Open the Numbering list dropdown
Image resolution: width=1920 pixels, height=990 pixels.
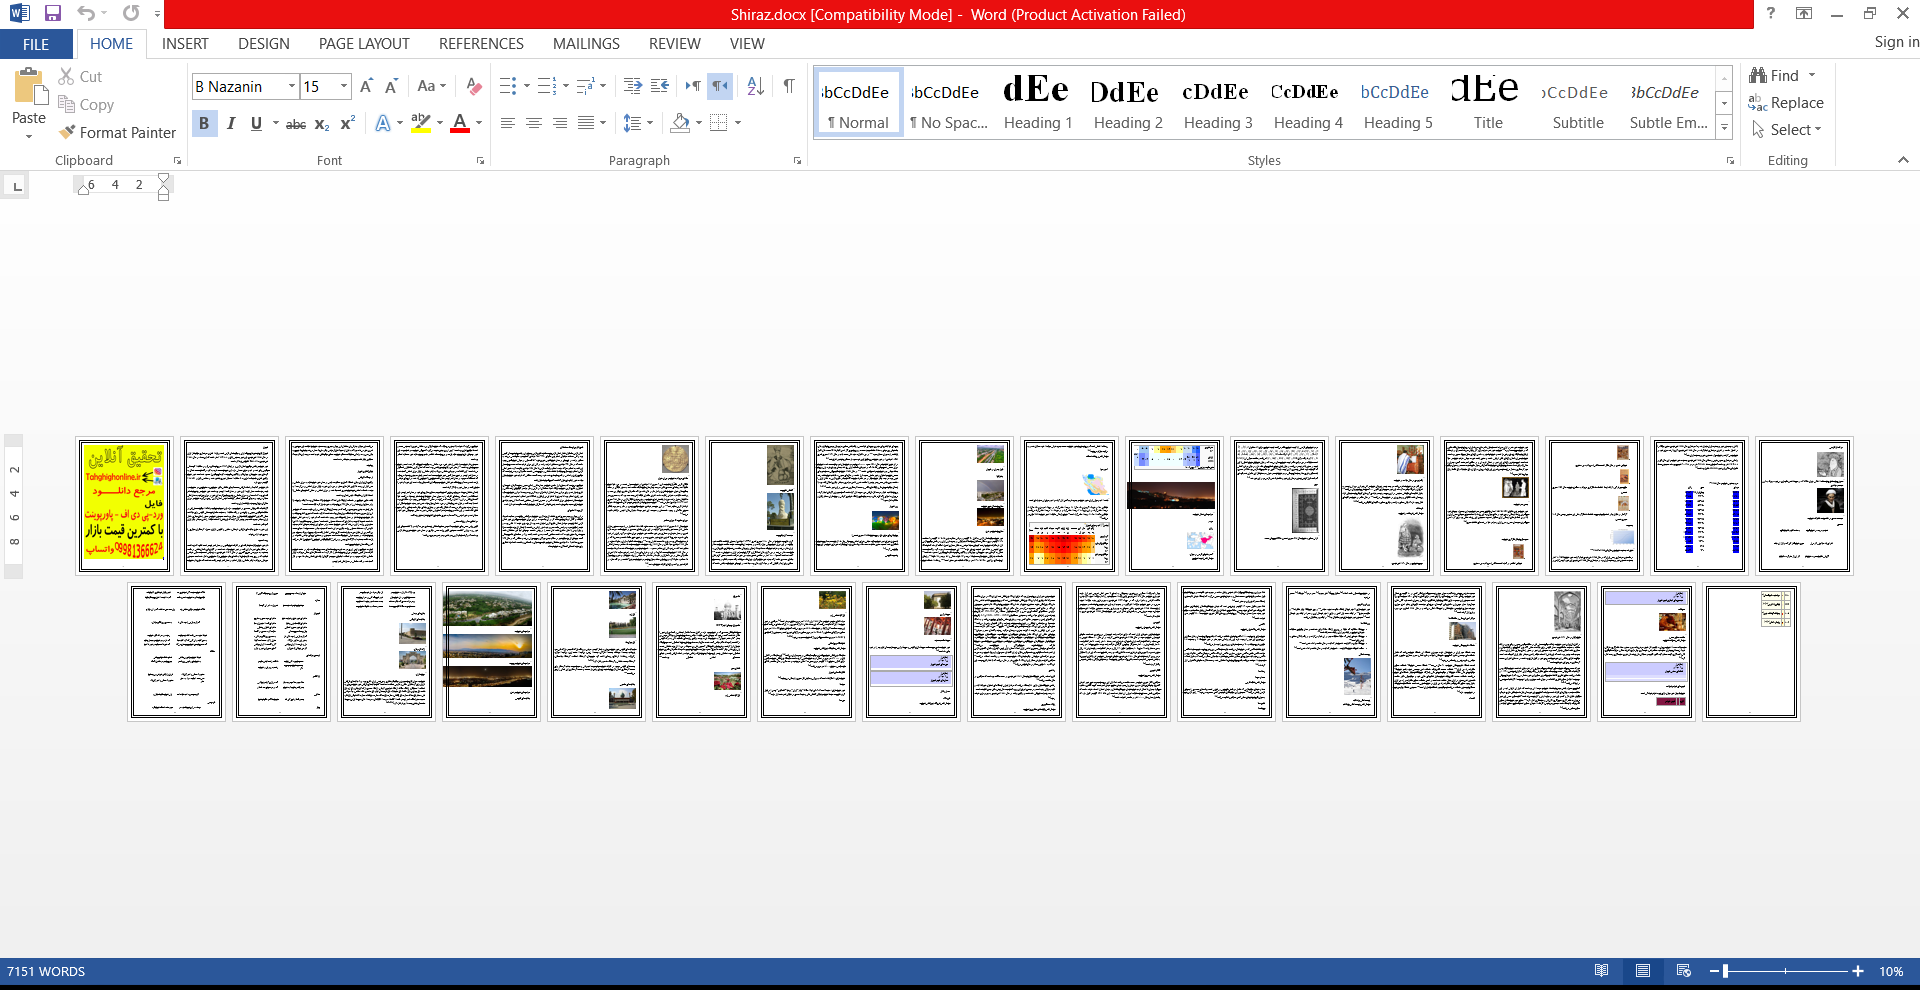click(566, 86)
